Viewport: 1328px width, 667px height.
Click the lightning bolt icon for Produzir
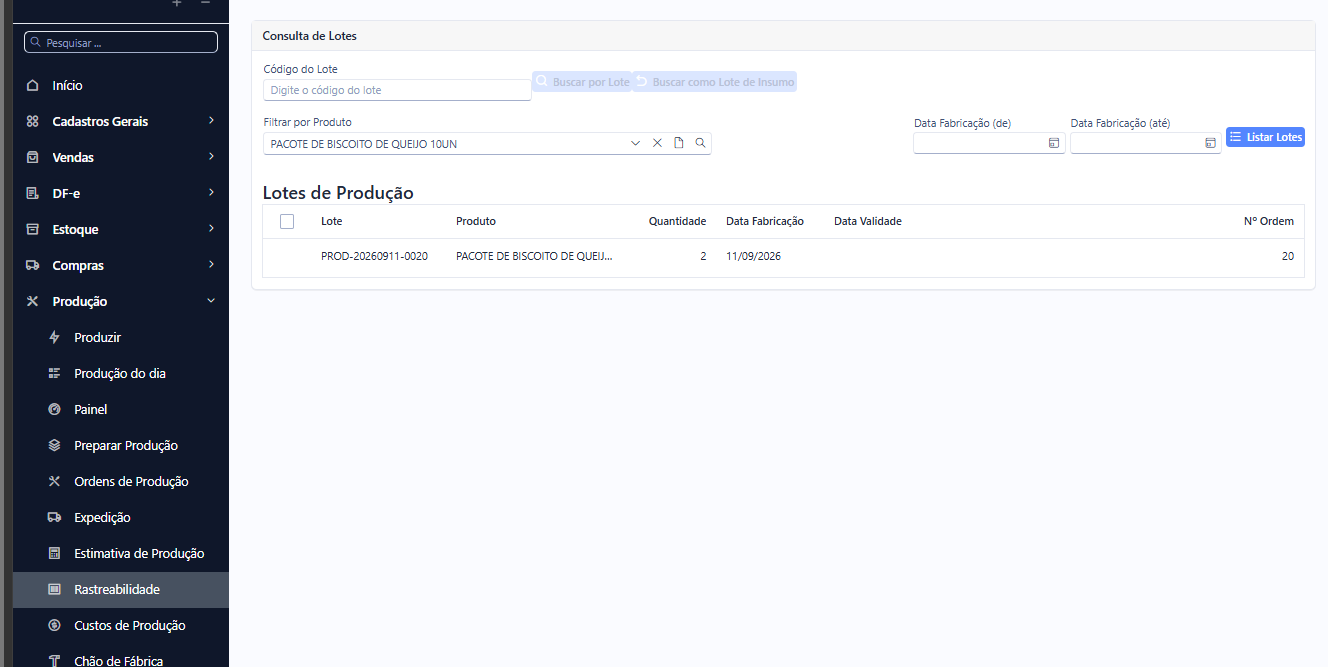(x=55, y=338)
